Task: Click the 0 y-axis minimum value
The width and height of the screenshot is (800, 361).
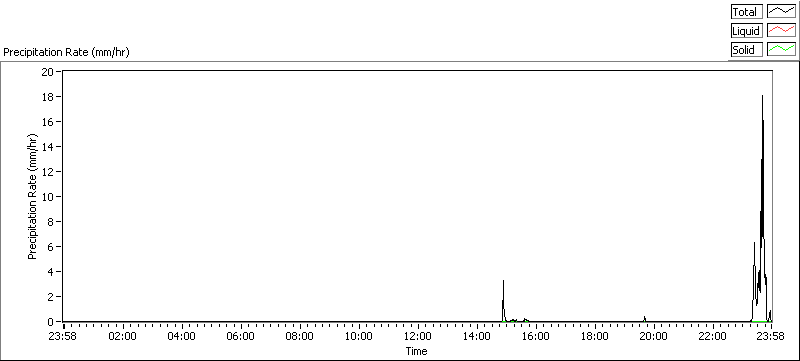Action: pyautogui.click(x=51, y=322)
